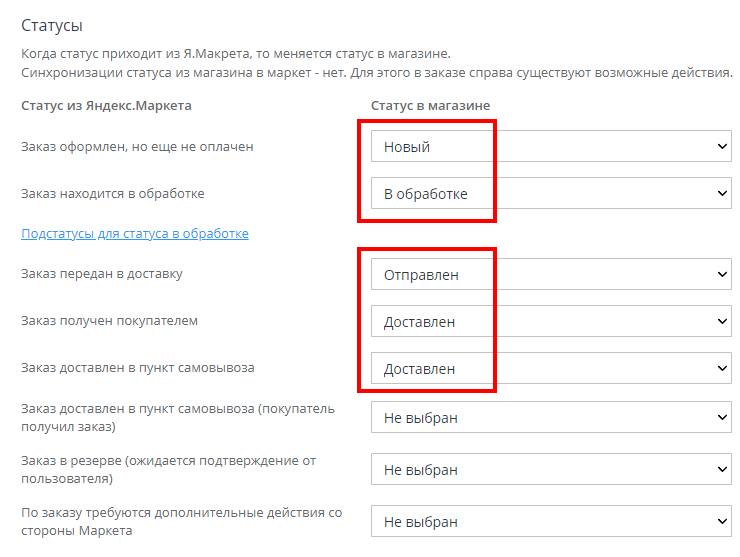
Task: Open the 'Отправлен' status dropdown
Action: pyautogui.click(x=551, y=275)
